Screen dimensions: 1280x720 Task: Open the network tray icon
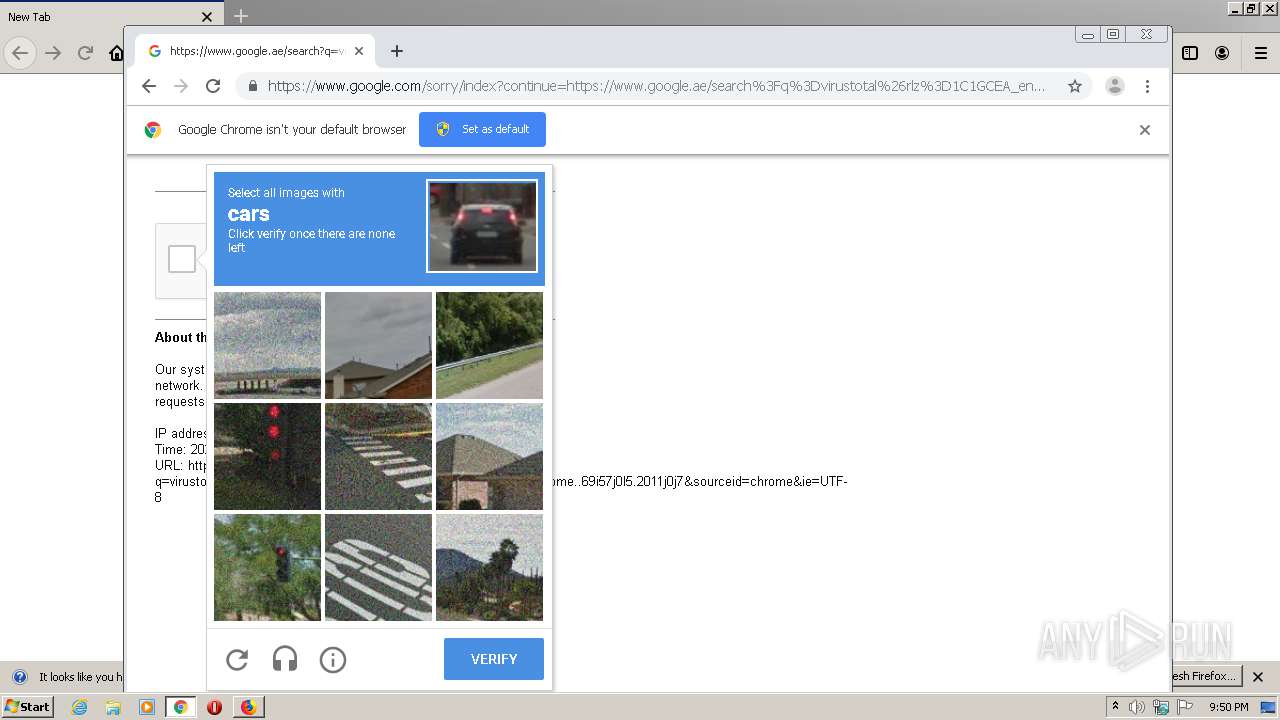1161,707
